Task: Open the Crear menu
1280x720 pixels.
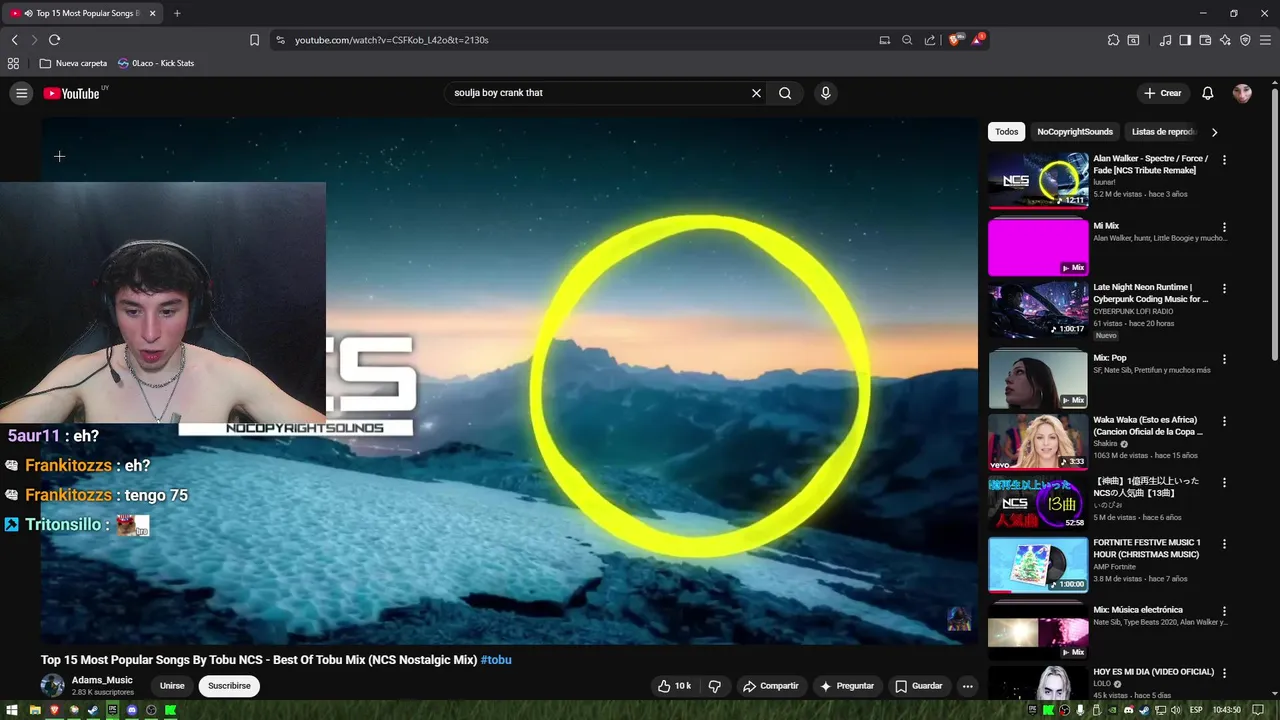Action: pyautogui.click(x=1163, y=93)
